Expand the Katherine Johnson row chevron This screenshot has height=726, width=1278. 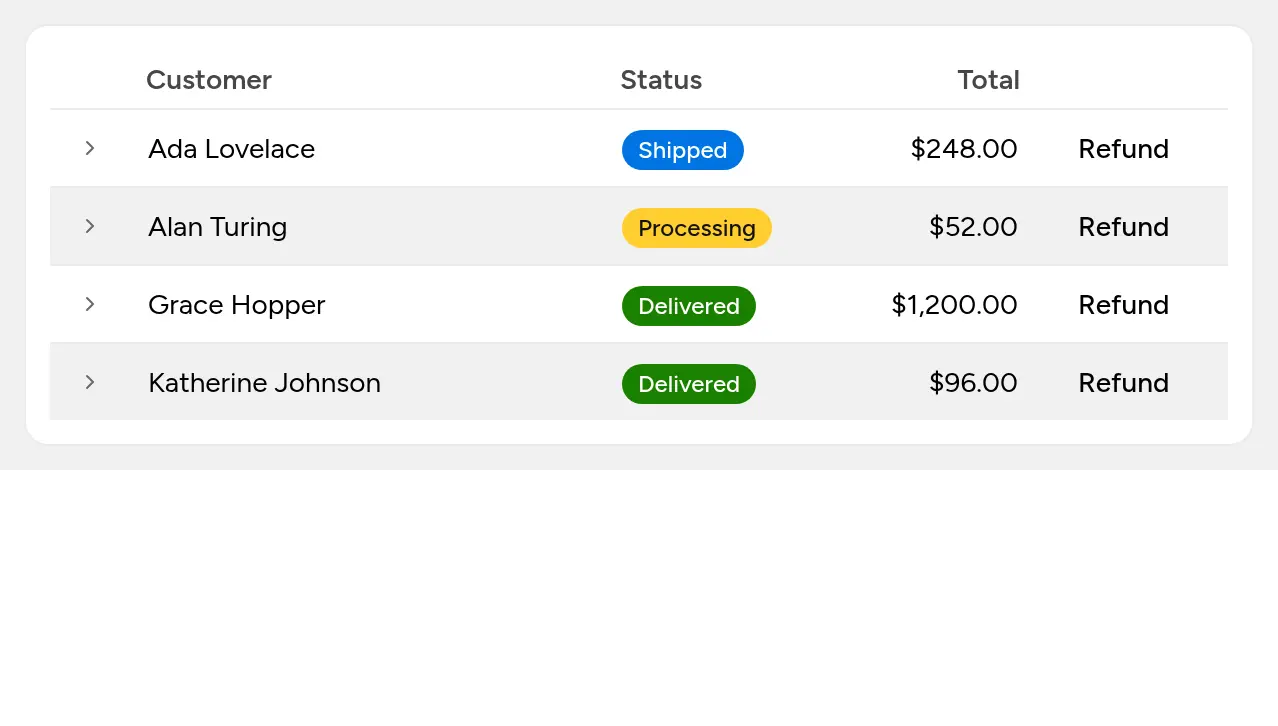pyautogui.click(x=90, y=382)
